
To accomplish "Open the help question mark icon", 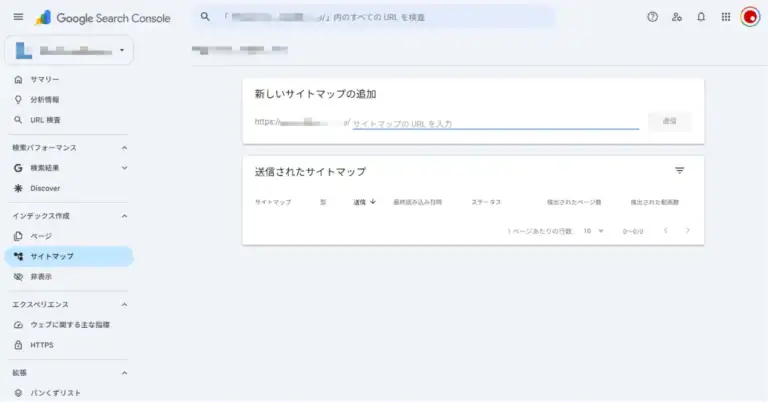I will click(652, 17).
